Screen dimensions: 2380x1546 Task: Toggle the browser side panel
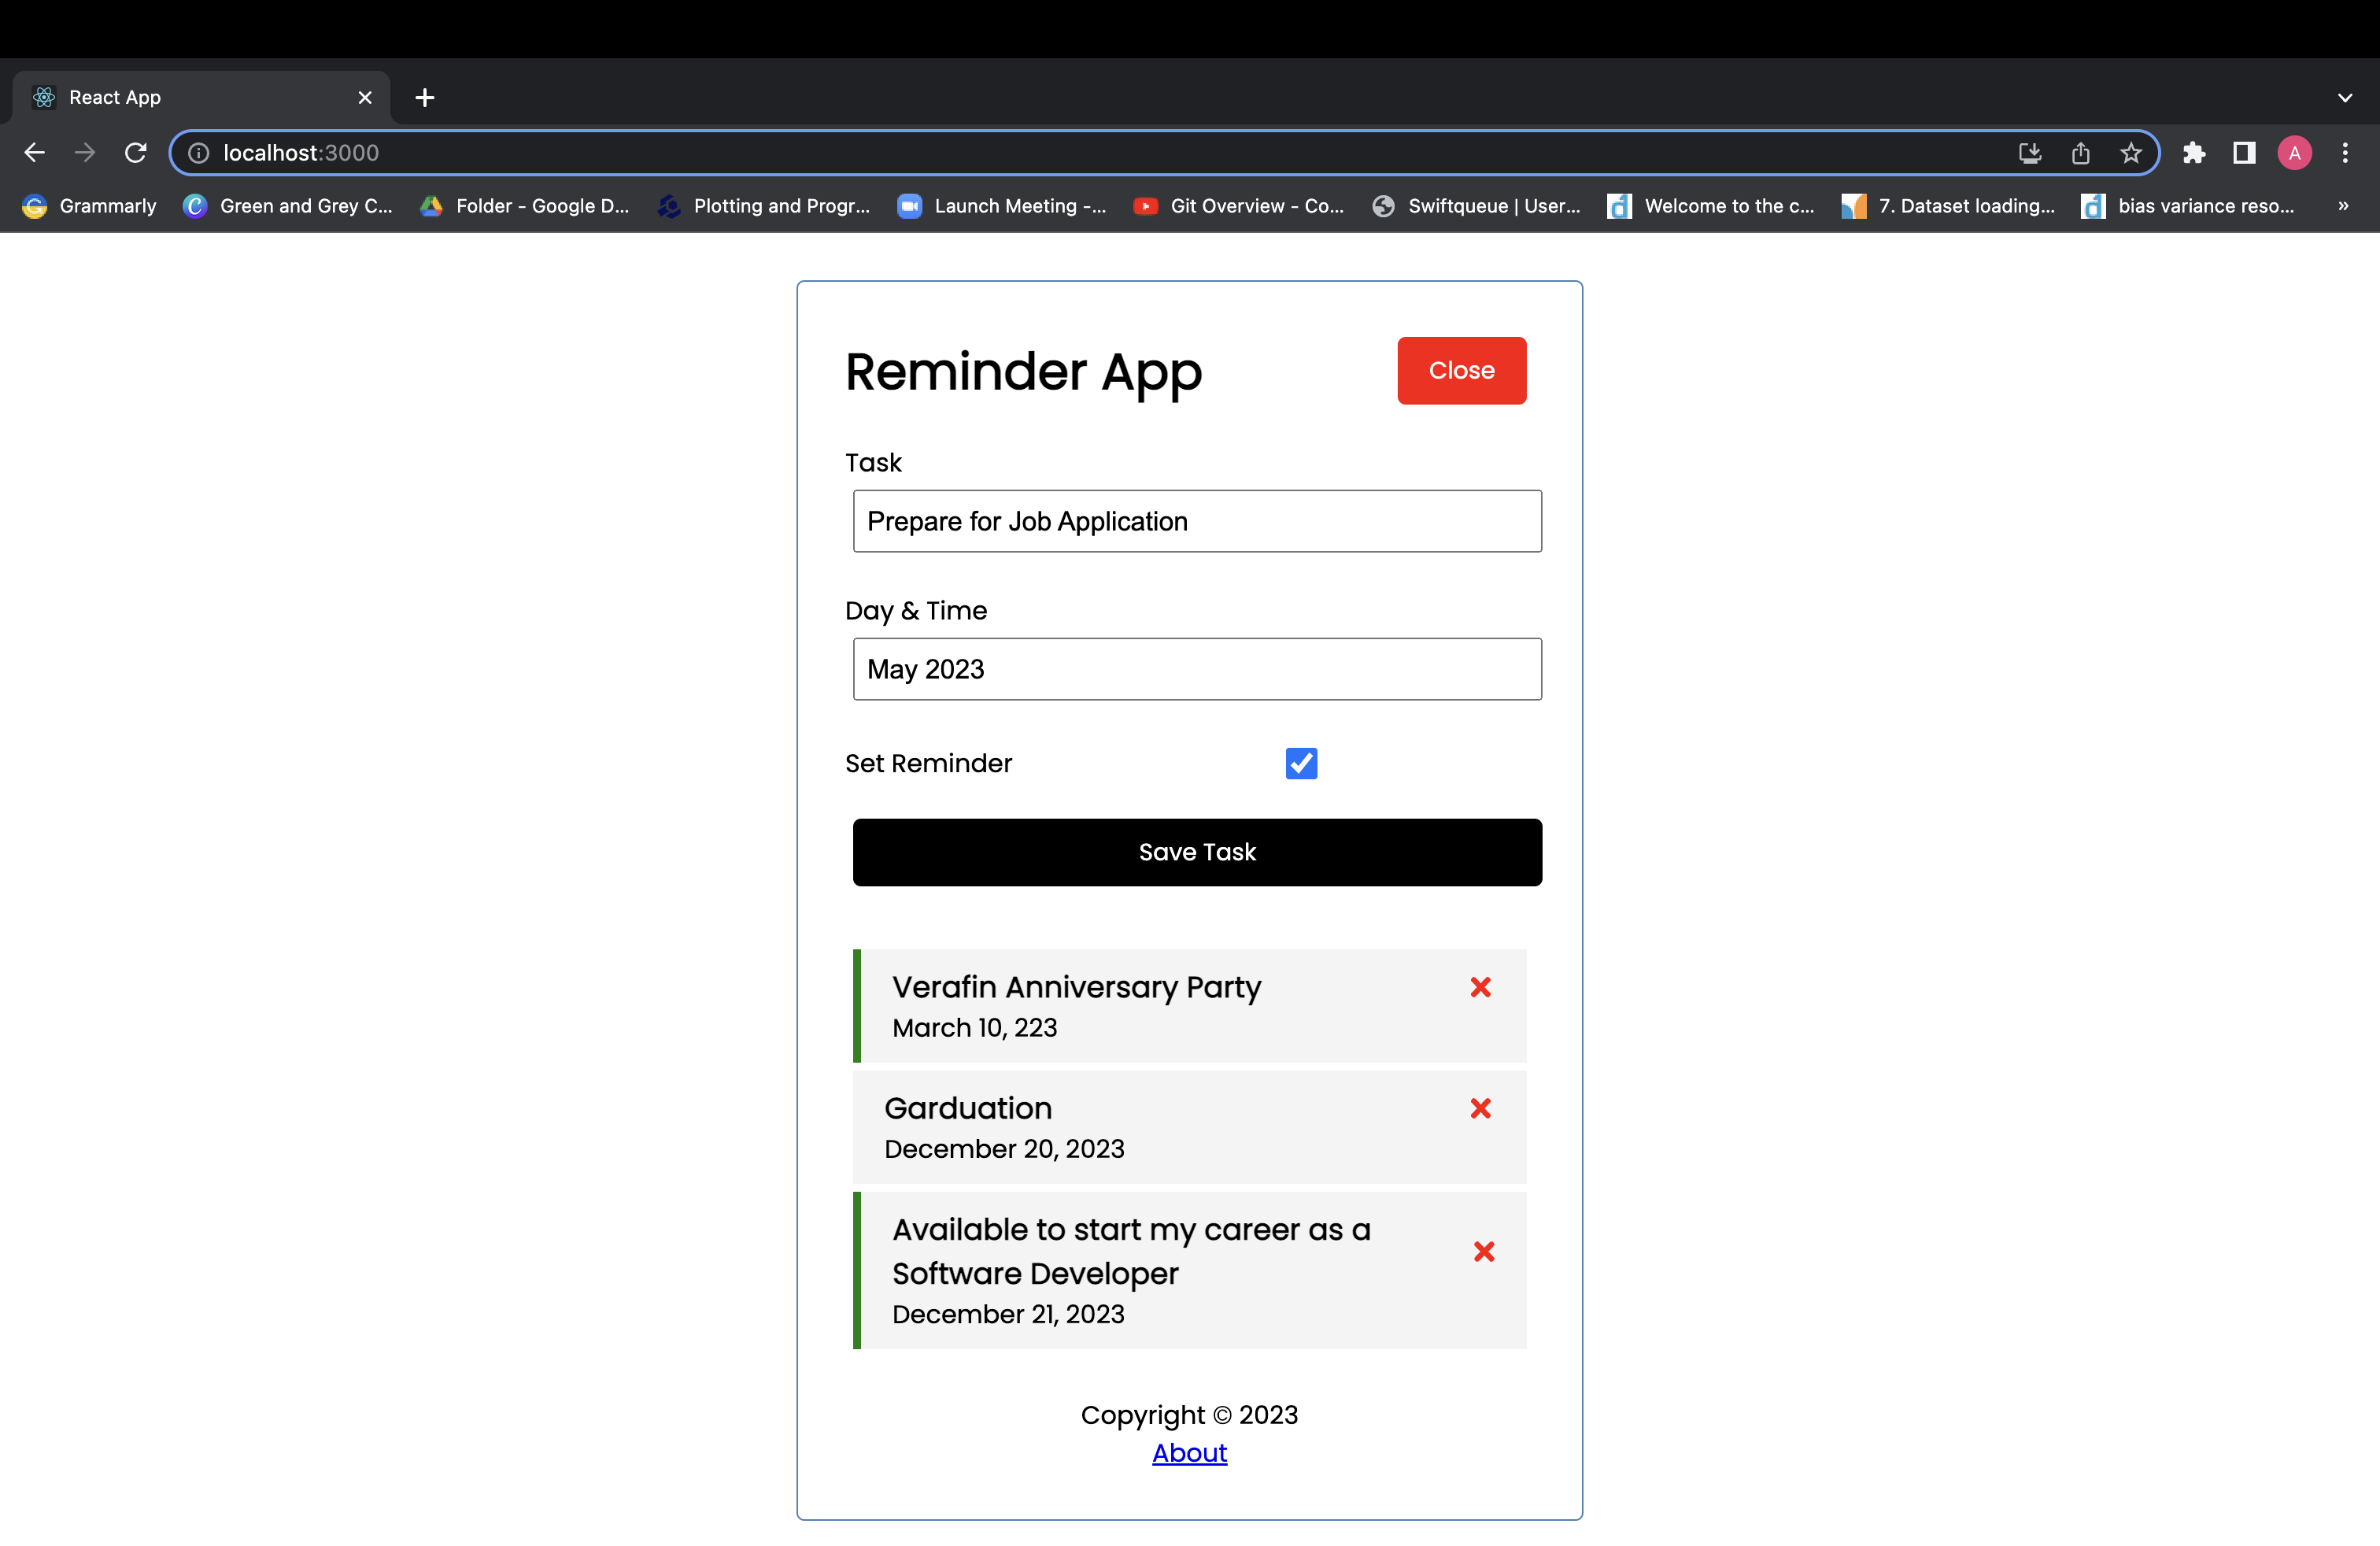pos(2244,152)
